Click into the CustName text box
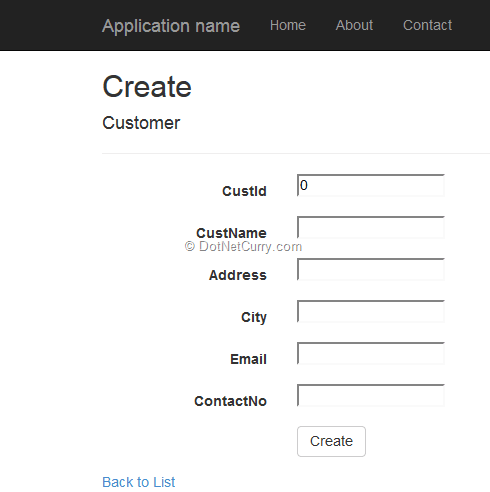Image resolution: width=490 pixels, height=492 pixels. [x=371, y=227]
